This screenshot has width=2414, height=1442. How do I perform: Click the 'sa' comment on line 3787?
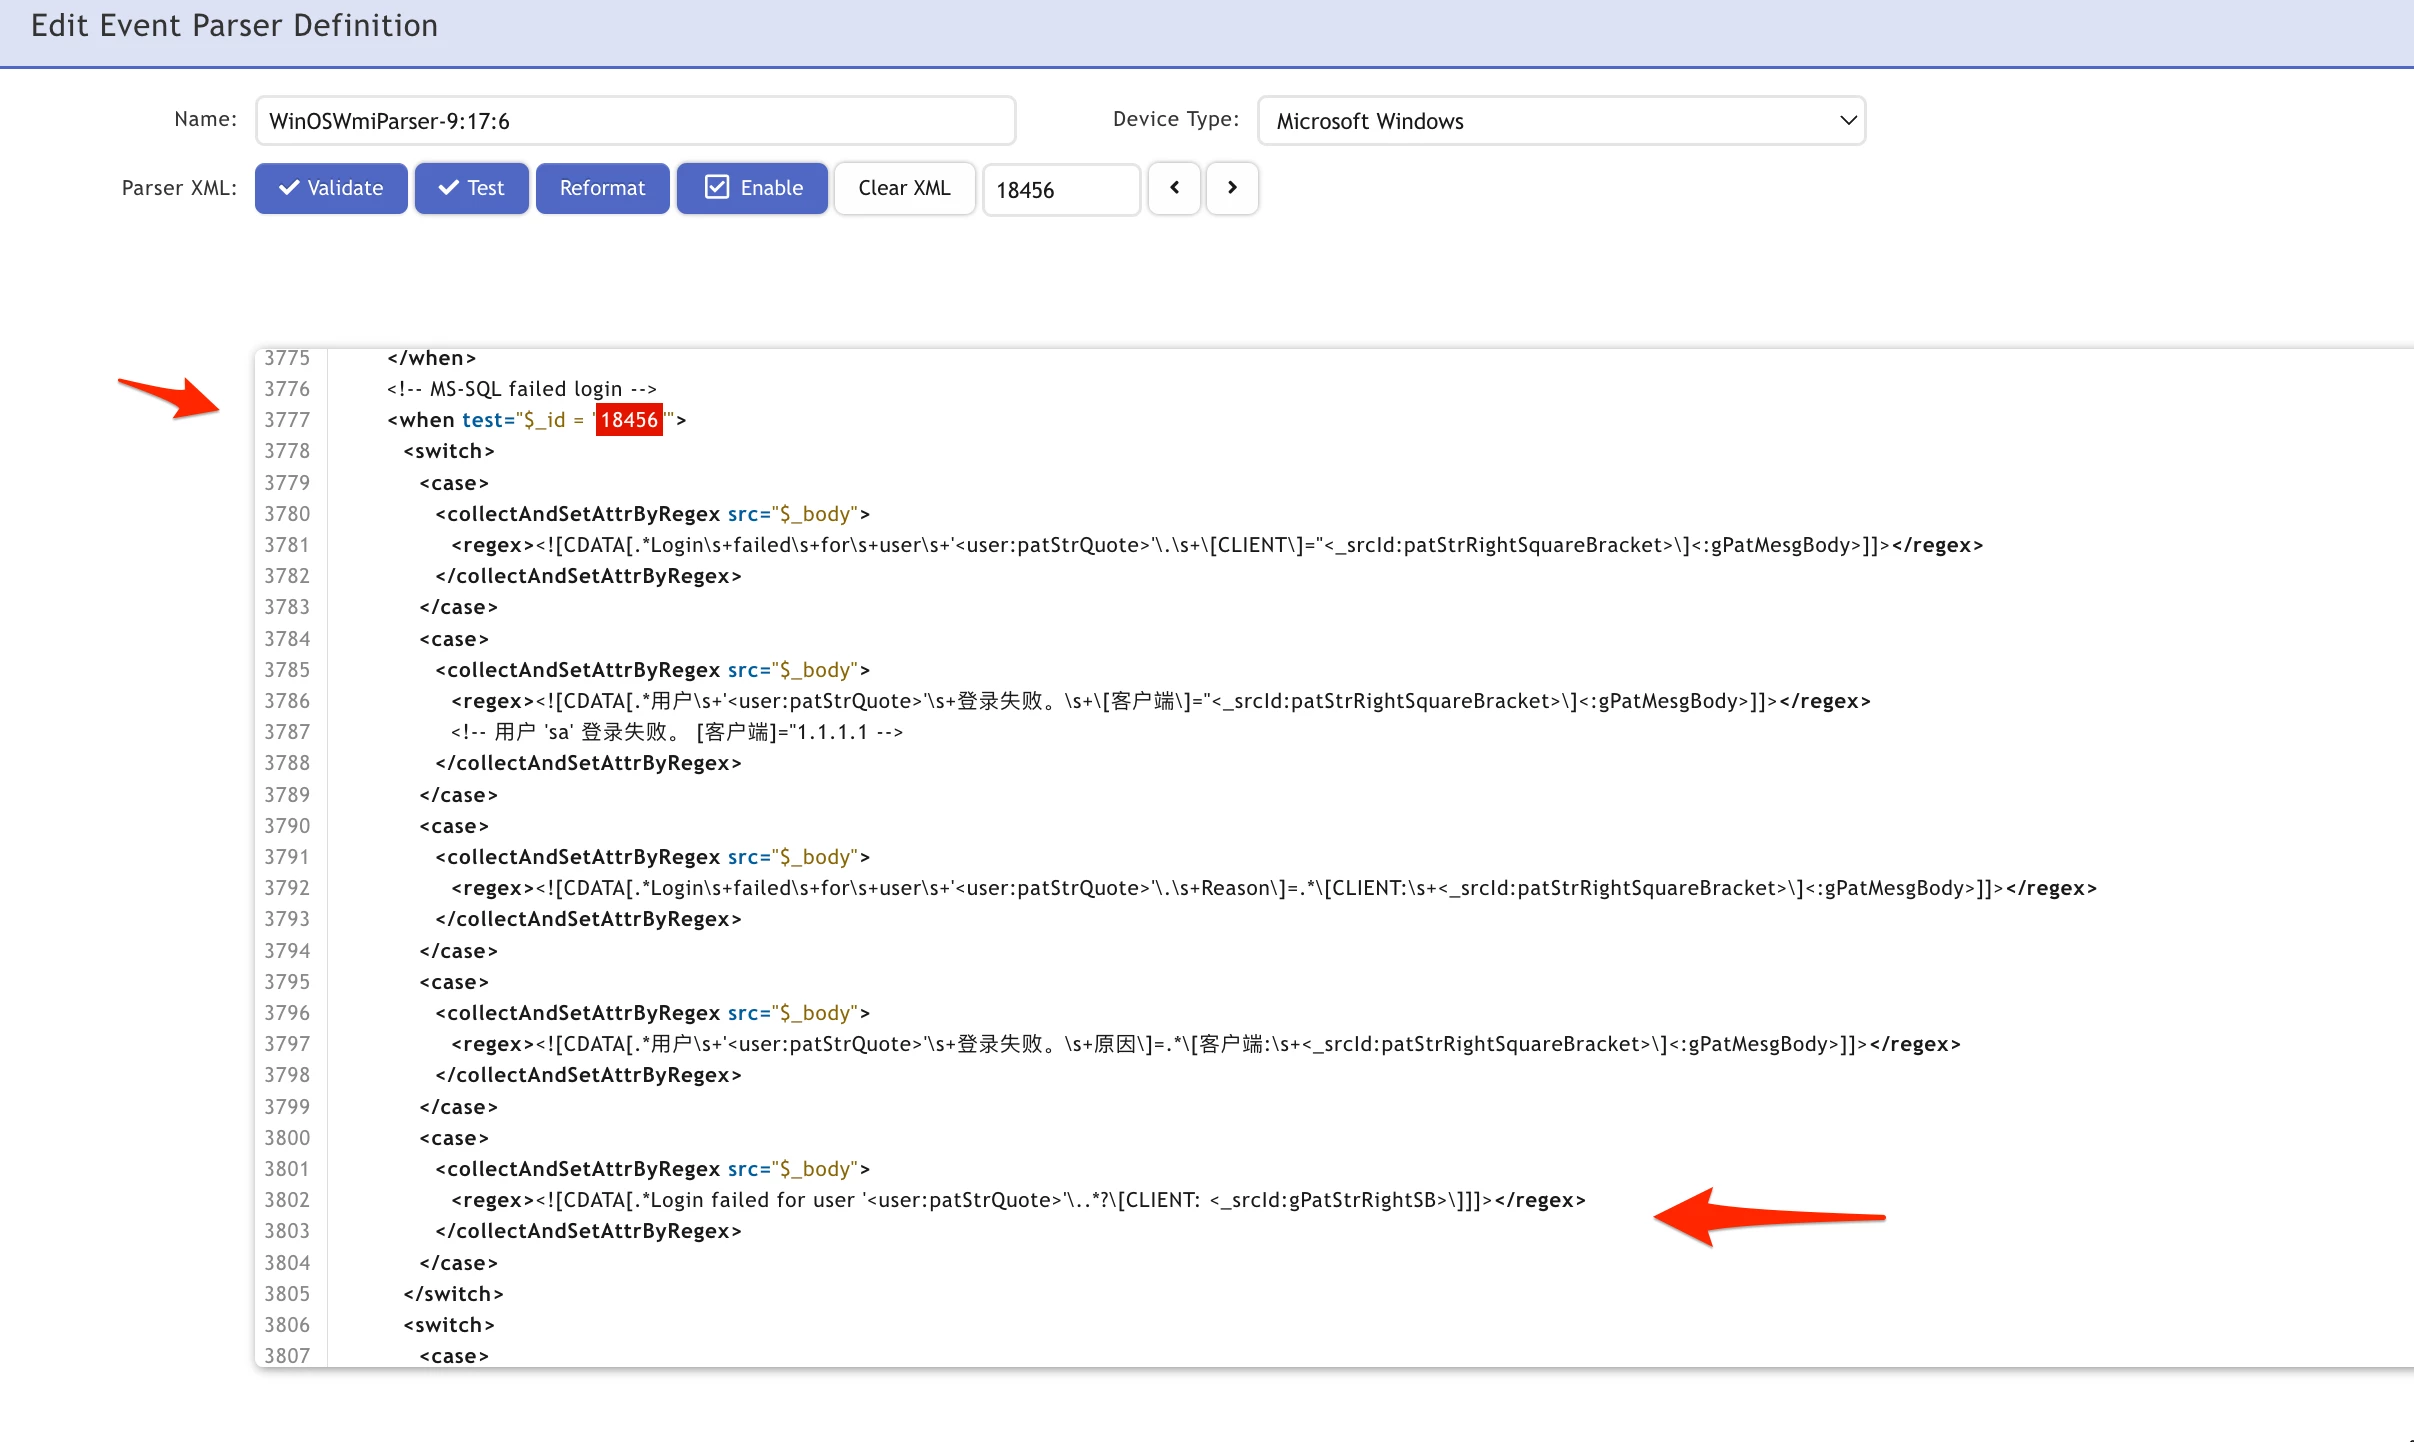click(x=677, y=732)
